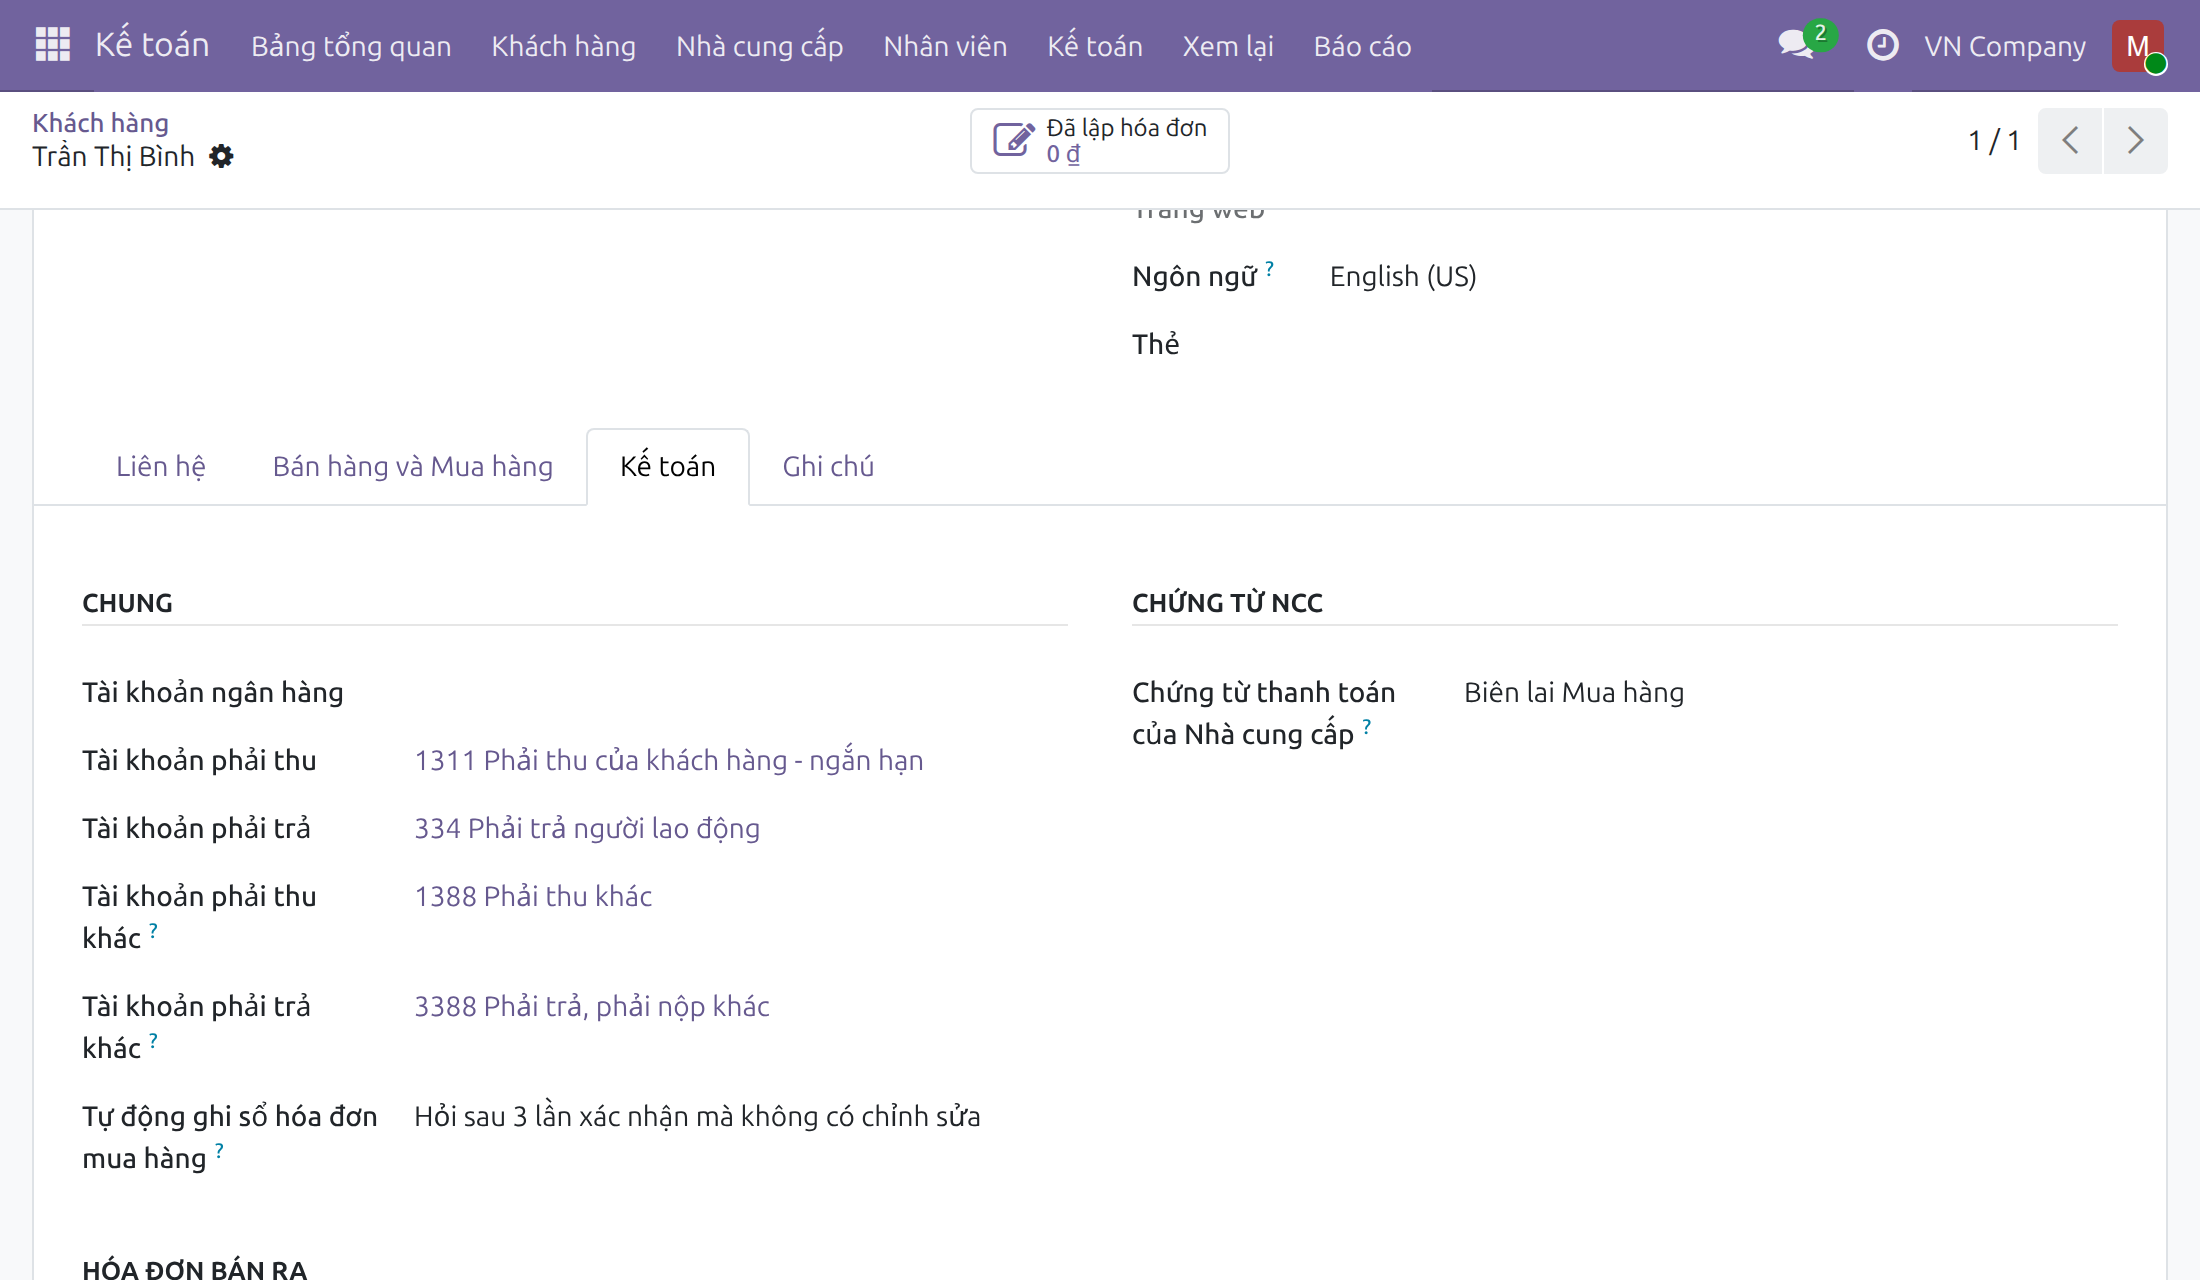Open the activities clock icon
This screenshot has width=2200, height=1280.
pos(1882,45)
